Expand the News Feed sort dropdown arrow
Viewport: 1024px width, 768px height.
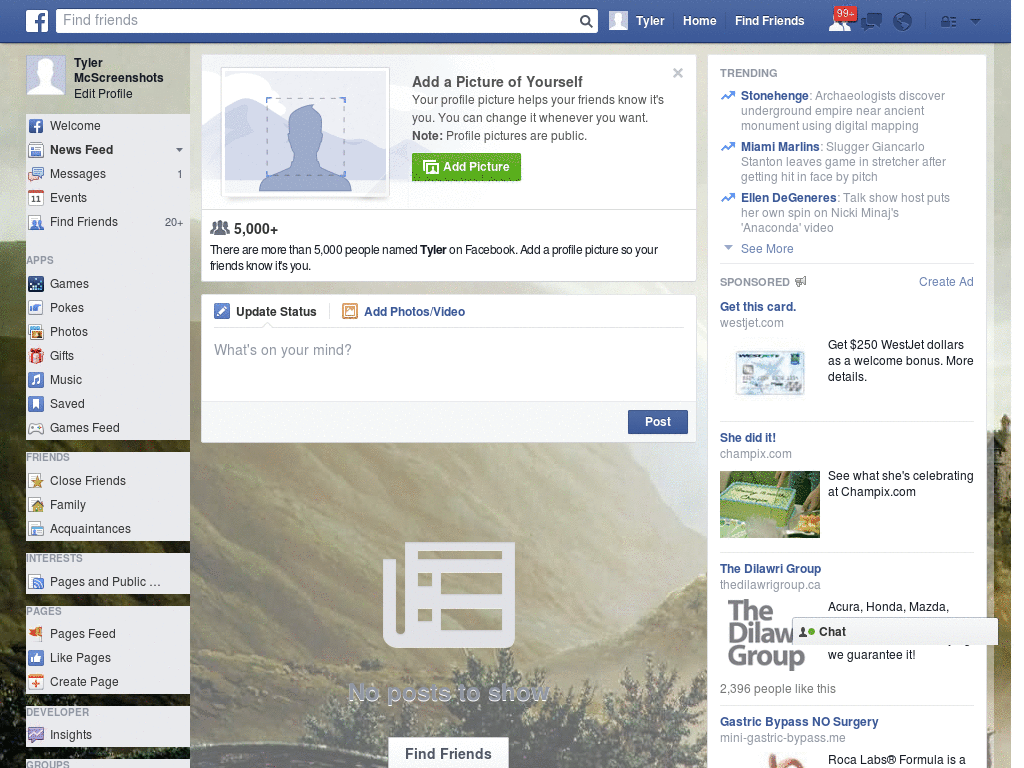tap(179, 150)
